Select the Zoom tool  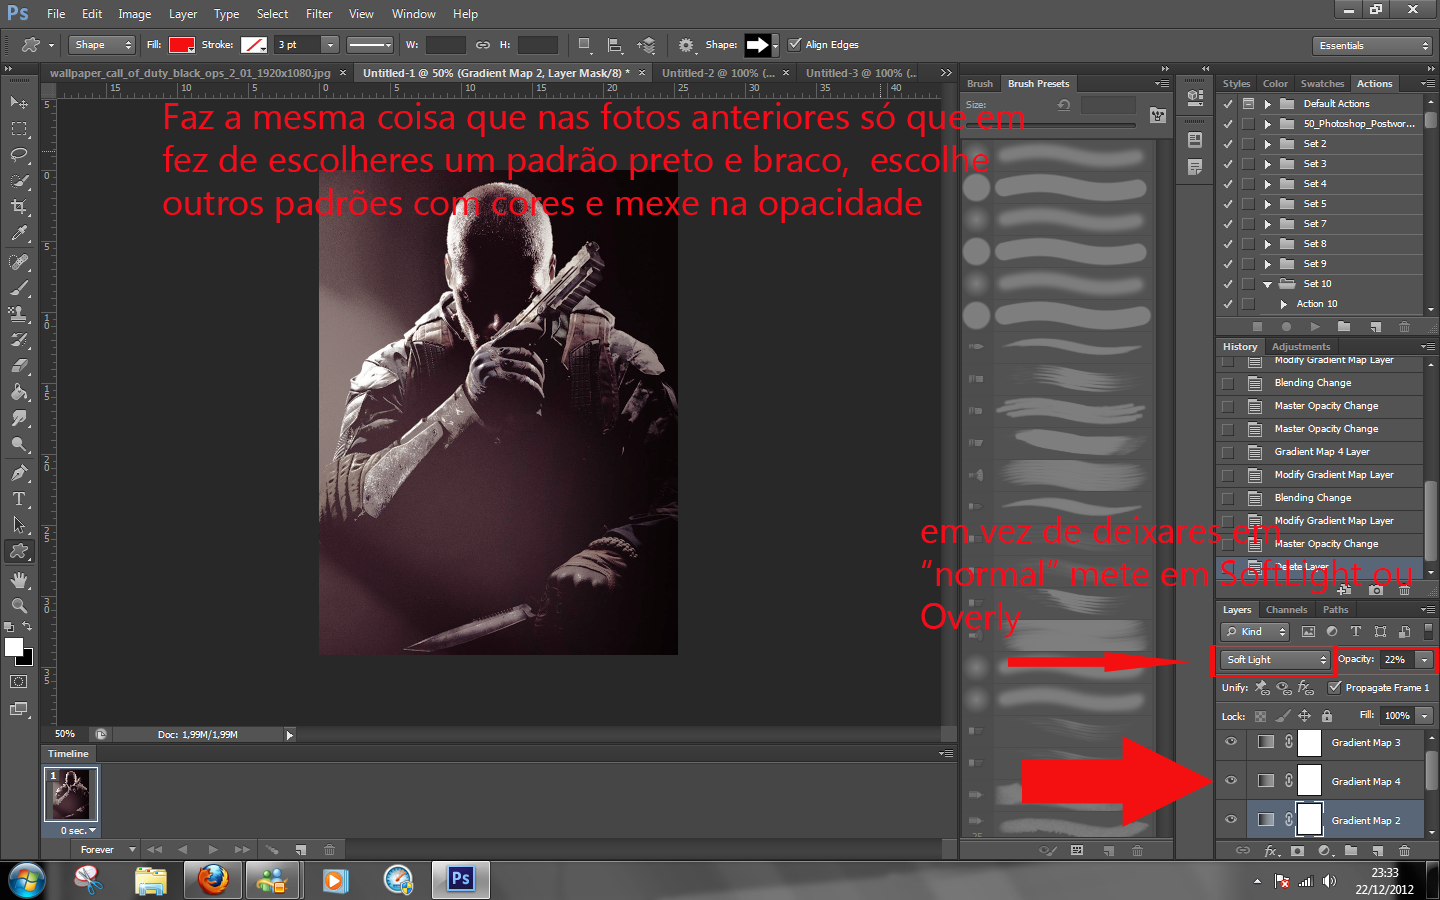19,606
